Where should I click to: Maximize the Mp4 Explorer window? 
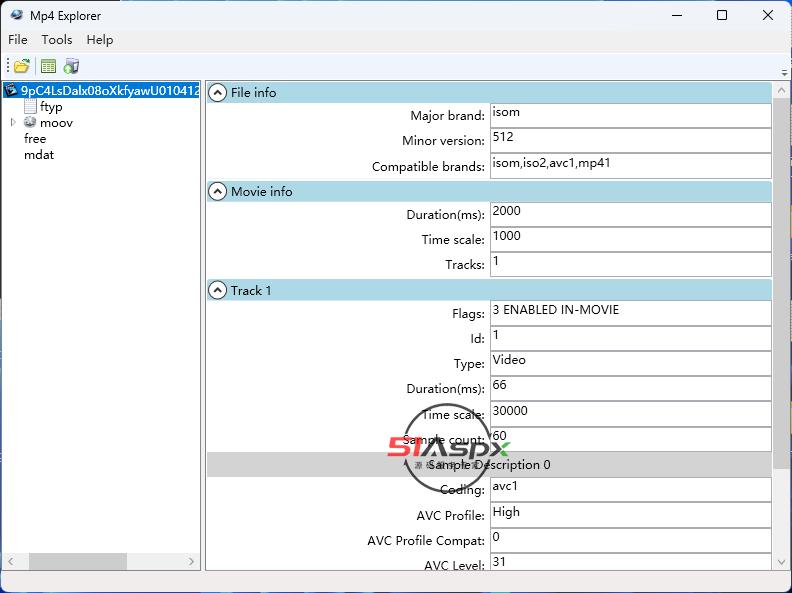(722, 15)
